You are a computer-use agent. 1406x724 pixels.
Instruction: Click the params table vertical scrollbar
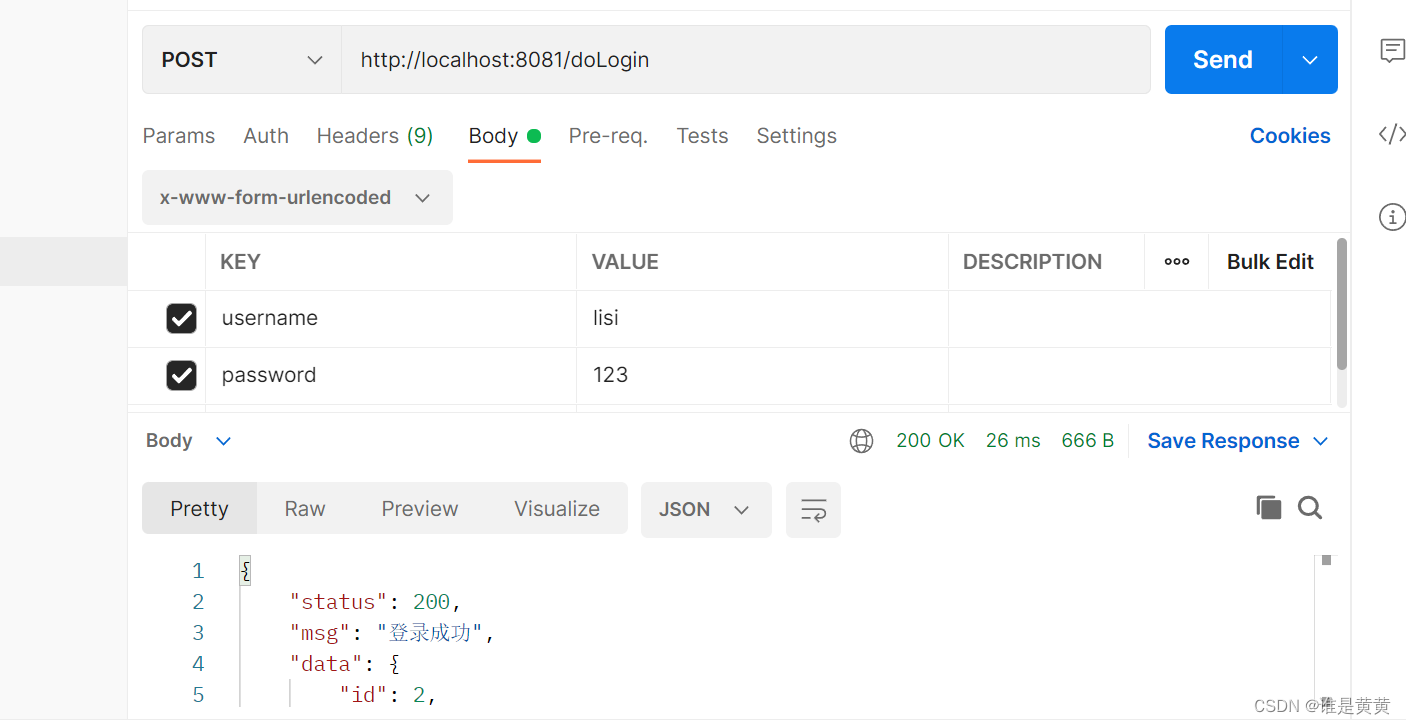click(x=1342, y=304)
